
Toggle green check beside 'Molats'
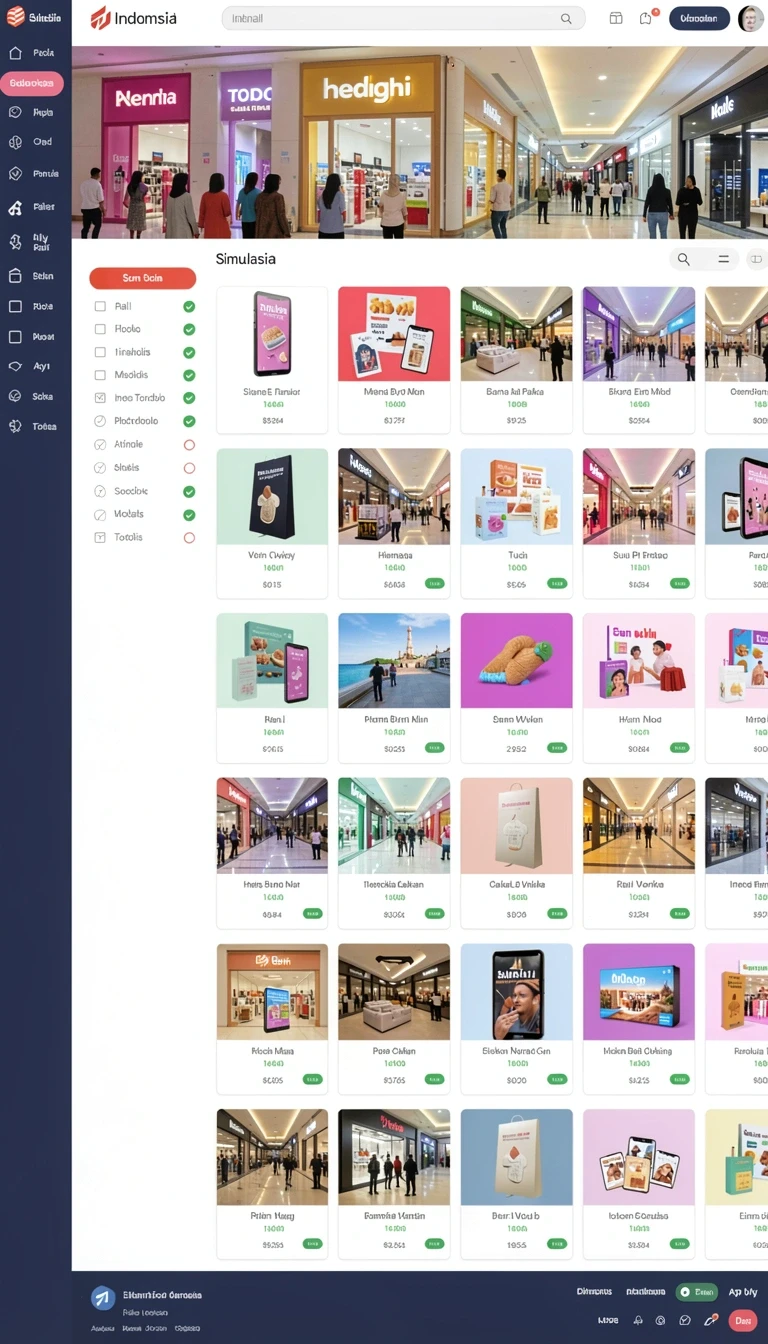pyautogui.click(x=189, y=515)
